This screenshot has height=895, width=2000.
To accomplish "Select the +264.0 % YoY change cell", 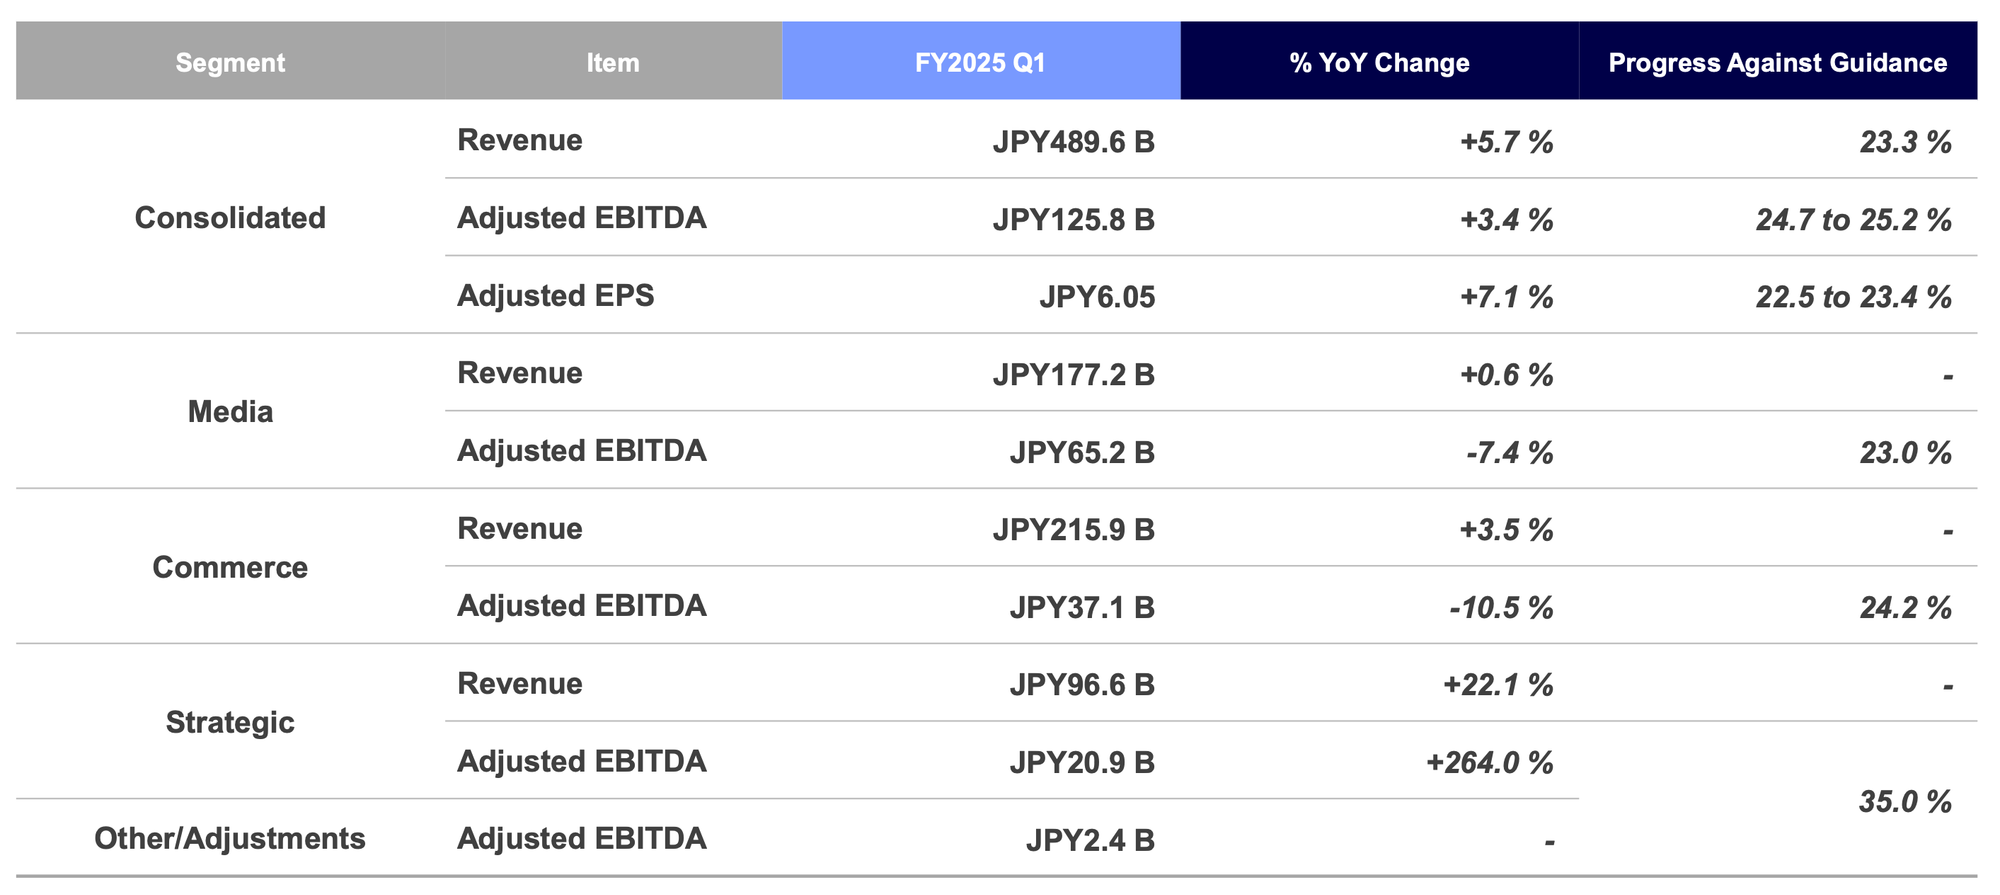I will [x=1489, y=763].
